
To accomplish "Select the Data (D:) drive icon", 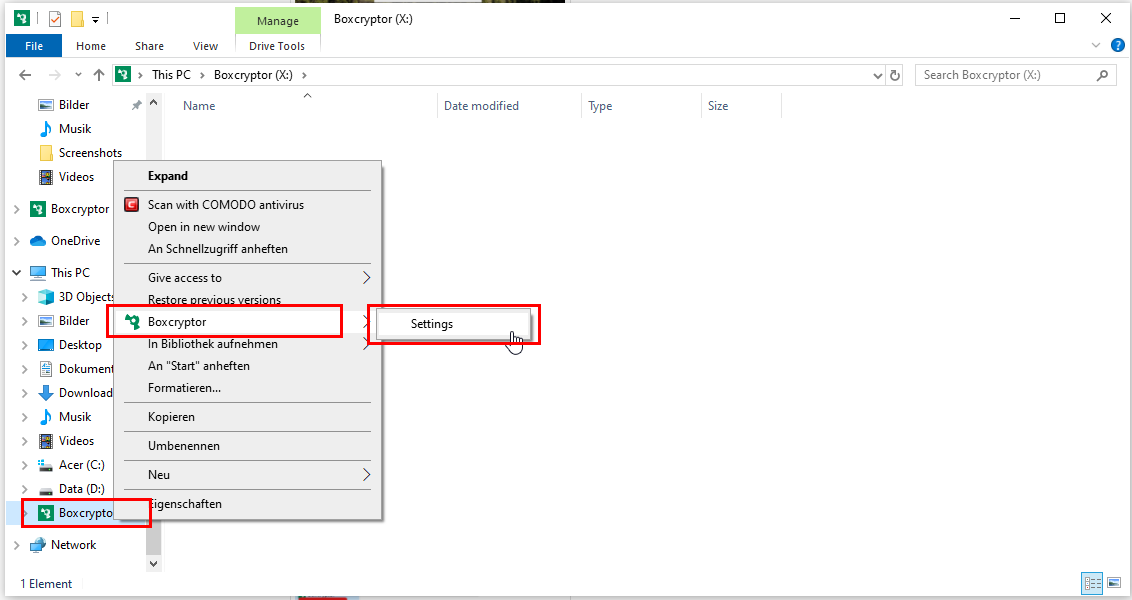I will click(x=46, y=490).
